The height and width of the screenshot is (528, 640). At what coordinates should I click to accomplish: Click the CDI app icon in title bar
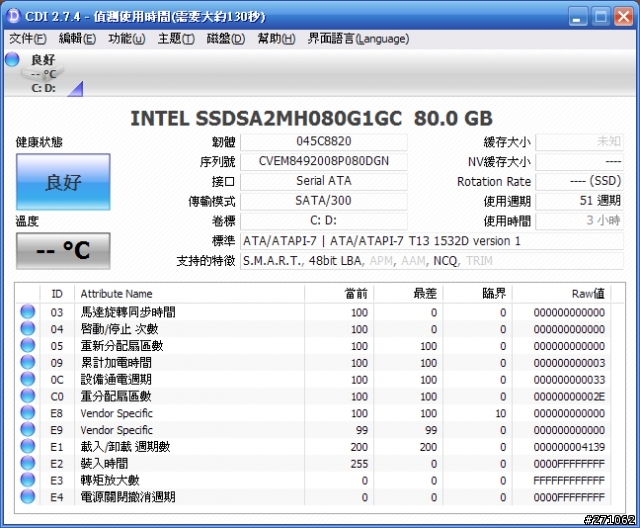[13, 16]
